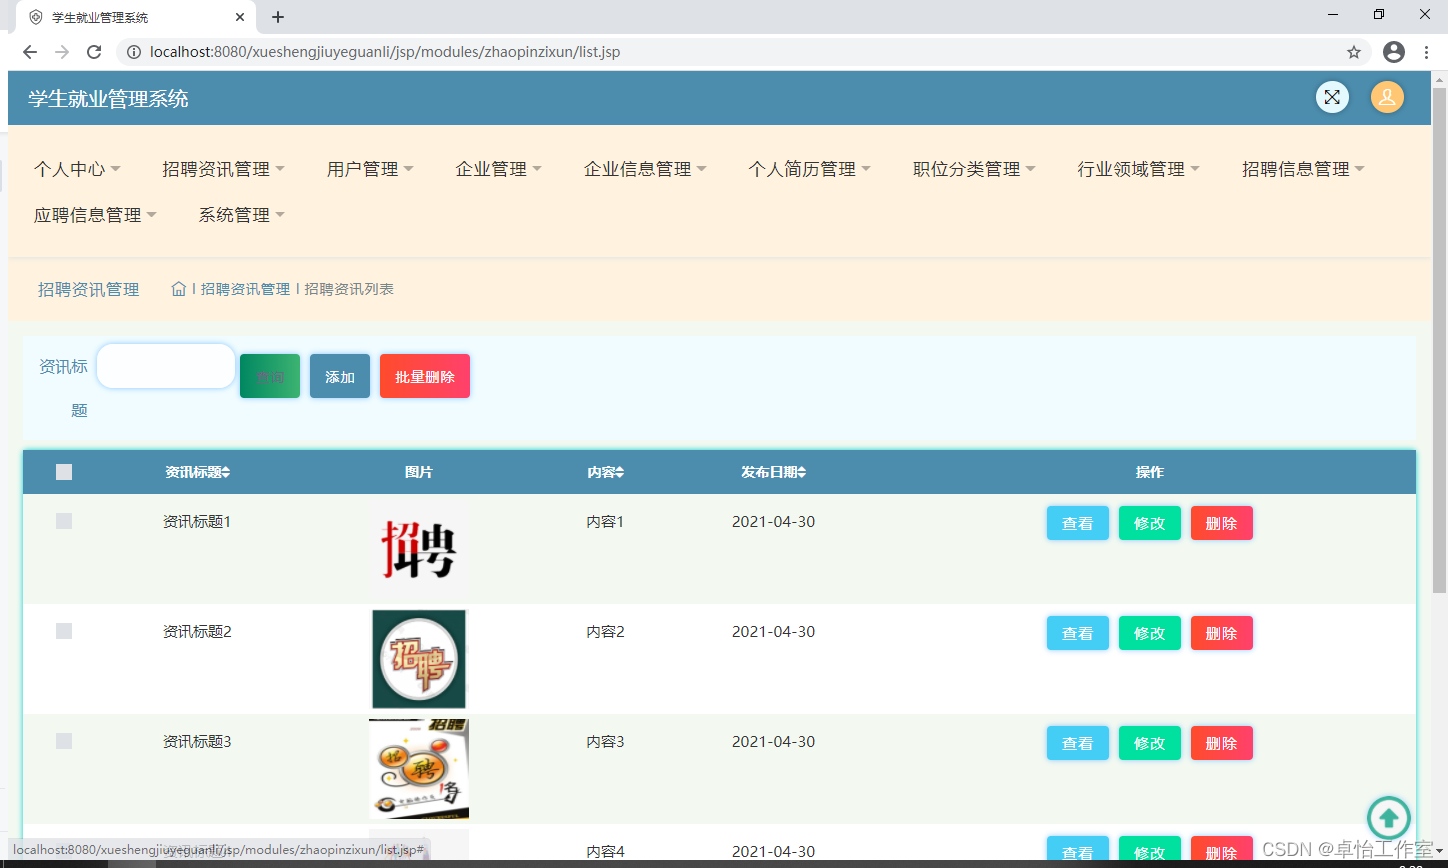The height and width of the screenshot is (868, 1448).
Task: Click 查看 for 资讯标题3
Action: 1078,743
